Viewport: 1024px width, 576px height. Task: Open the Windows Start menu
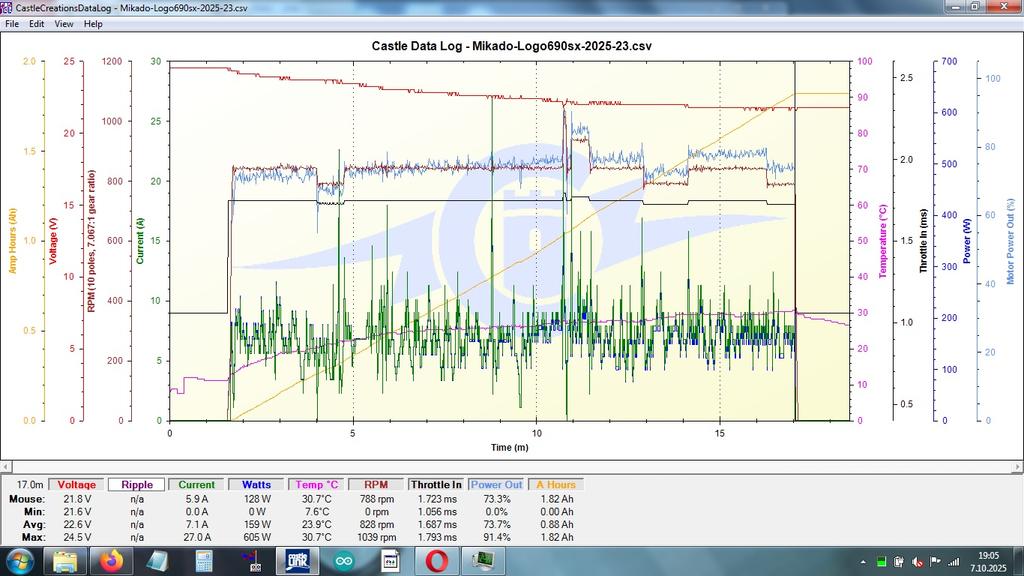pos(19,561)
